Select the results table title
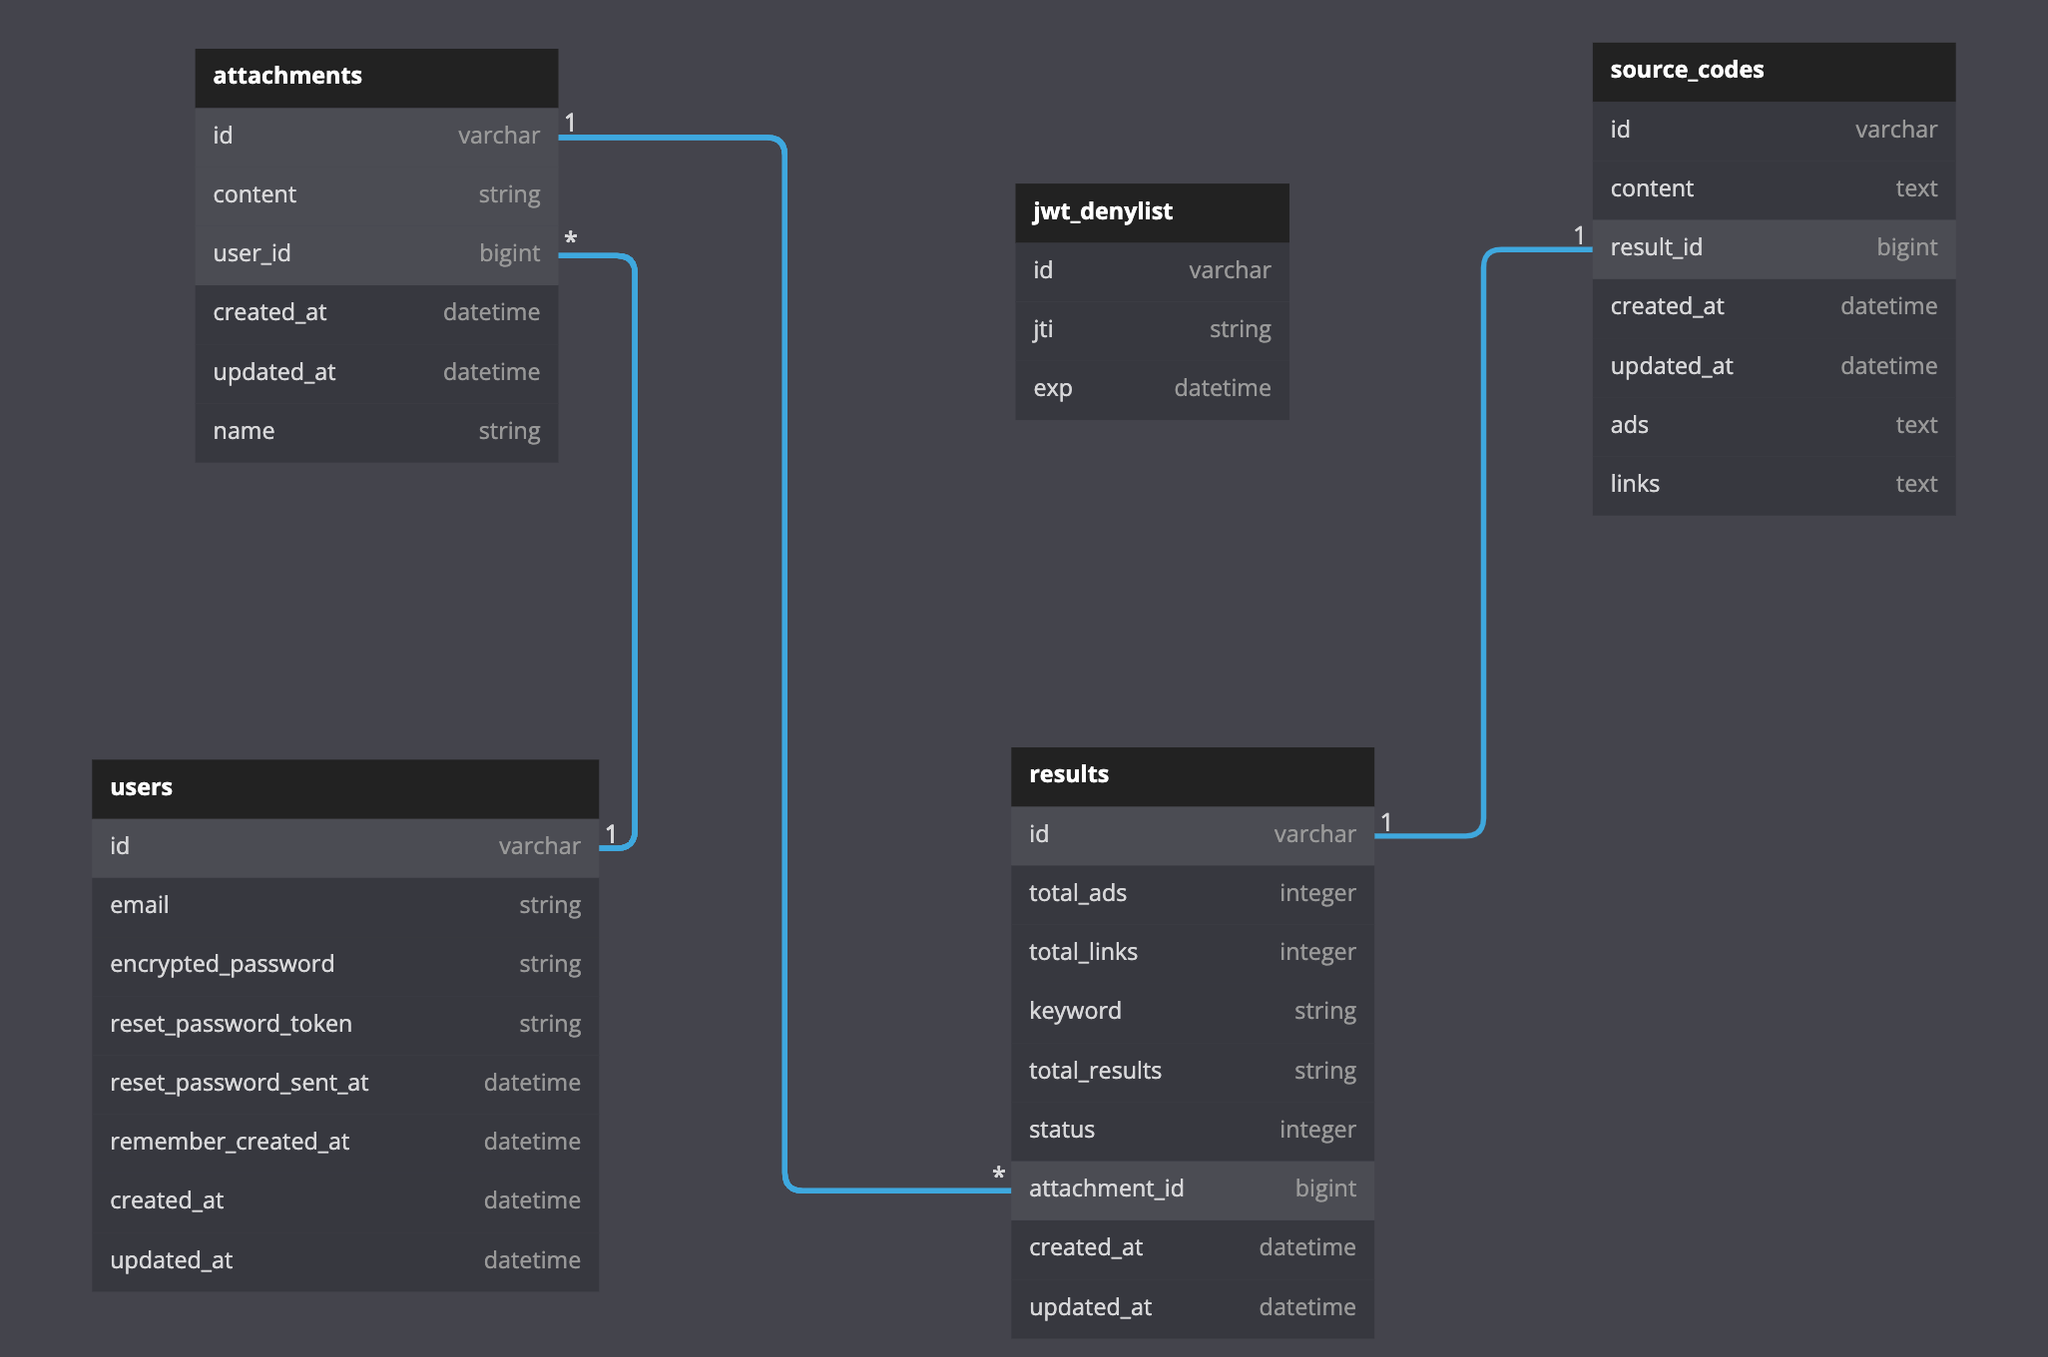Viewport: 2048px width, 1357px height. click(1192, 775)
